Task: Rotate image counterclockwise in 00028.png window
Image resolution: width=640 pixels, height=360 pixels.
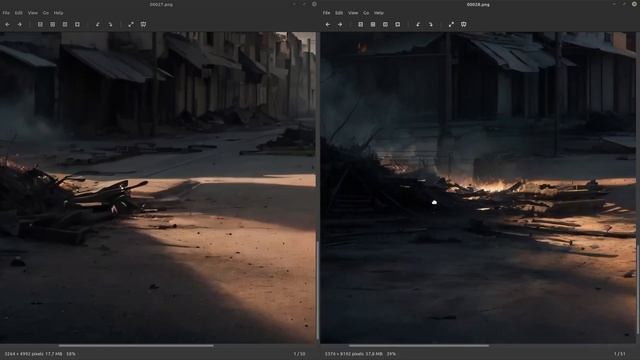Action: tap(418, 24)
